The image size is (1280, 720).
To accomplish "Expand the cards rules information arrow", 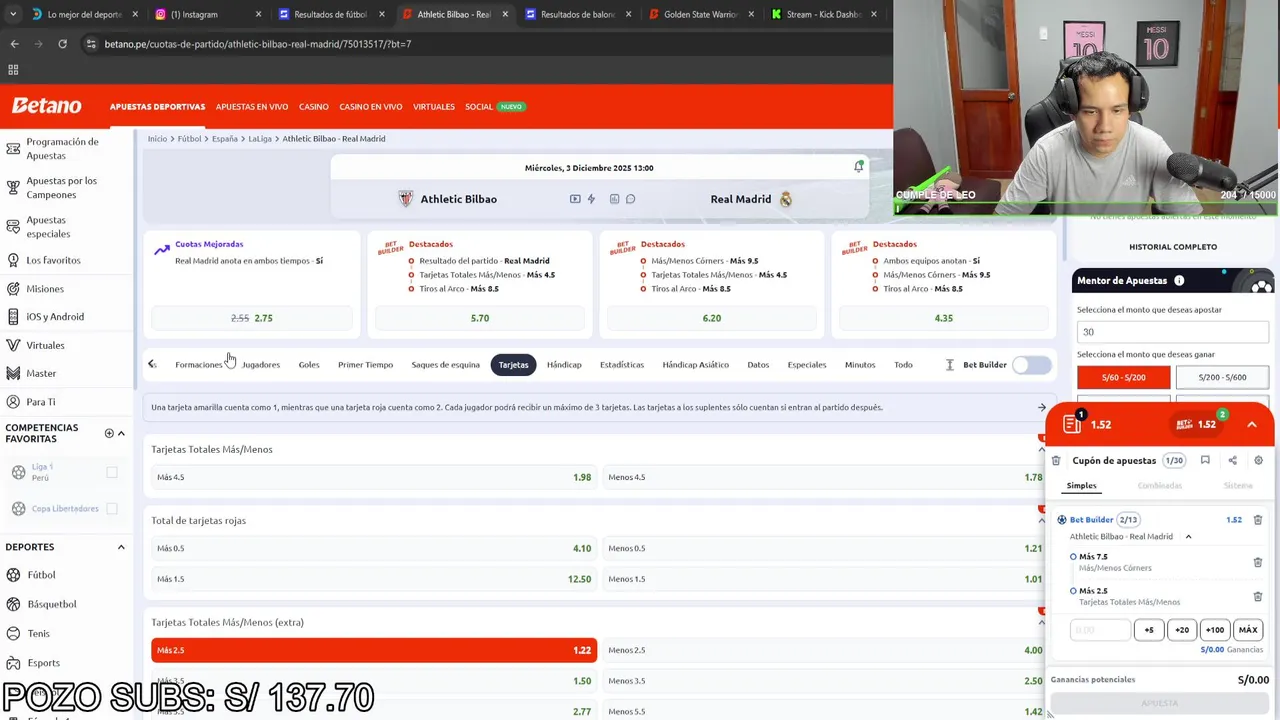I will 1042,407.
